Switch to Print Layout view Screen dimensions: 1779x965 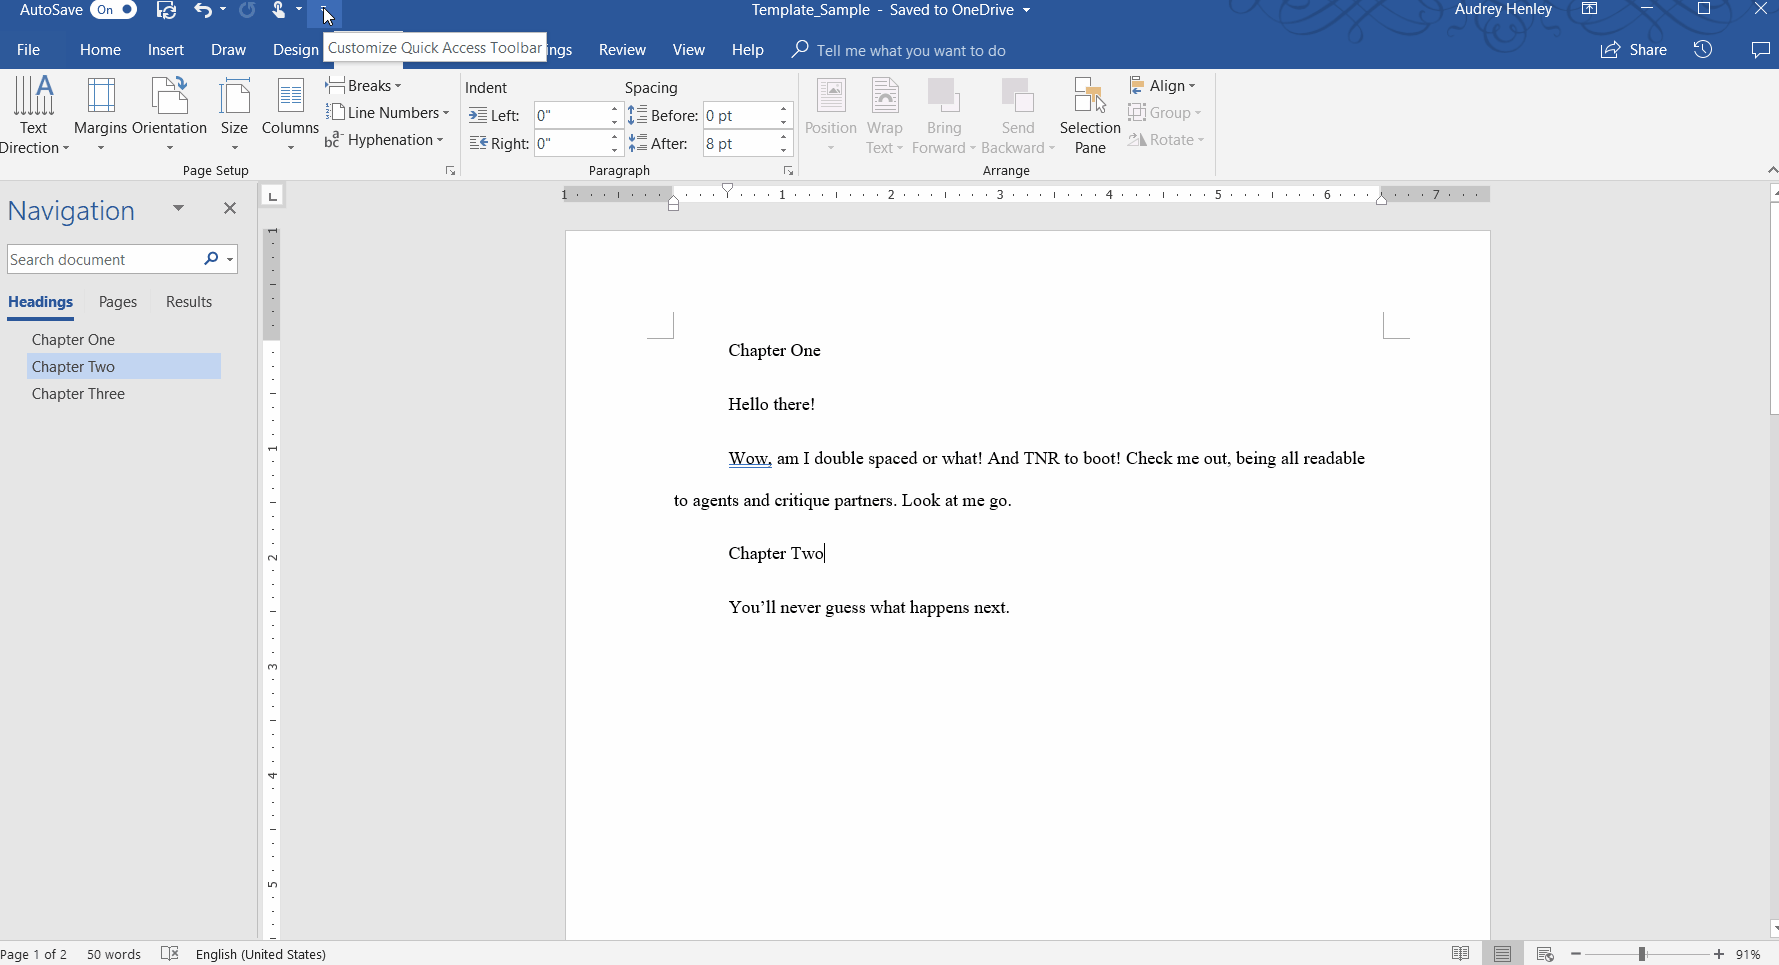1502,954
